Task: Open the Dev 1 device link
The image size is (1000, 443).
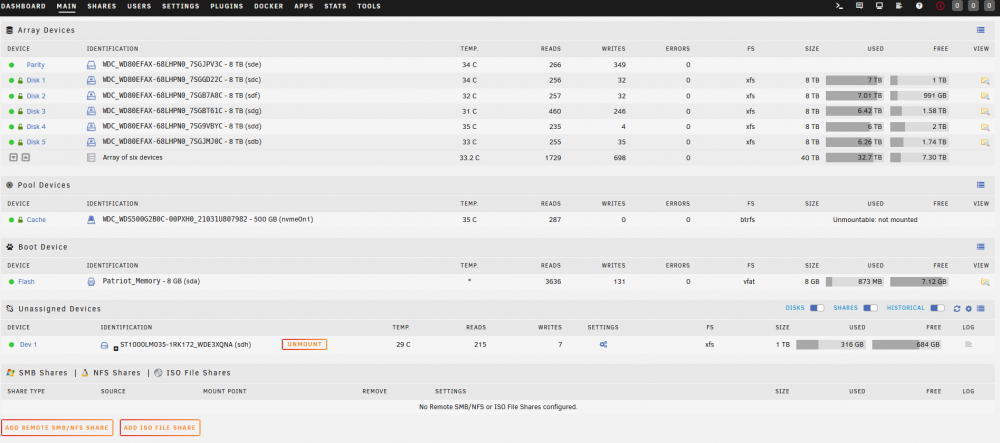Action: (28, 344)
